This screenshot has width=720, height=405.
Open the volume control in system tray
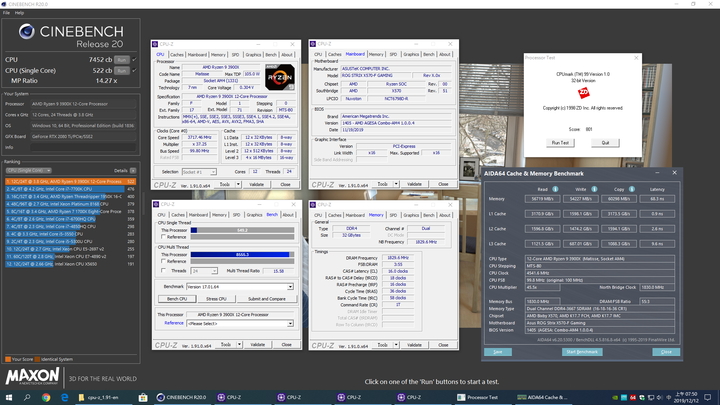[659, 397]
